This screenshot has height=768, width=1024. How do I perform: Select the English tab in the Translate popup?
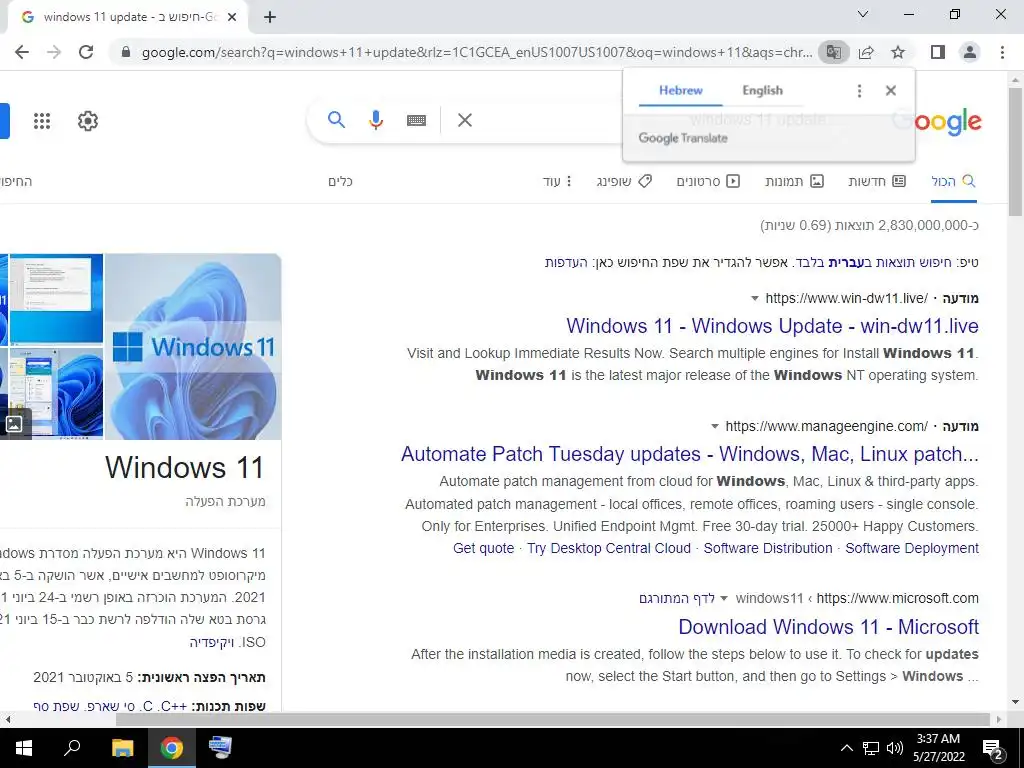tap(762, 91)
